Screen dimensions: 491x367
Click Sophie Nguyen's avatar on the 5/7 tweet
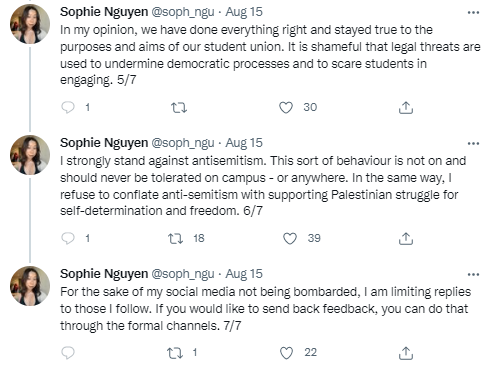tap(30, 24)
